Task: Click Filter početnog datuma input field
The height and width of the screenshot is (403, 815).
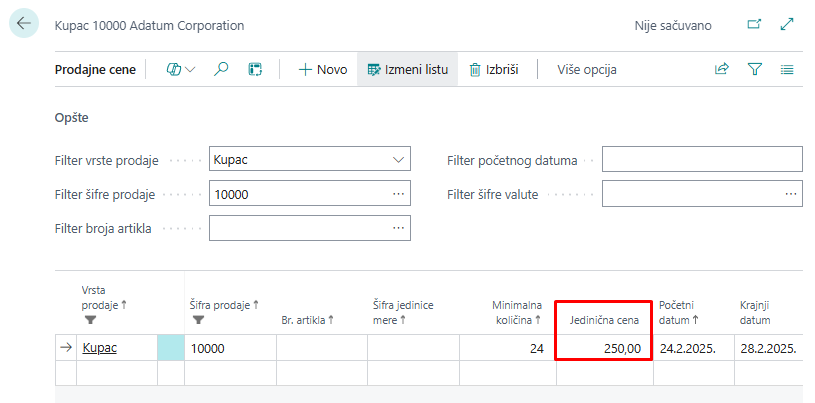Action: tap(701, 160)
